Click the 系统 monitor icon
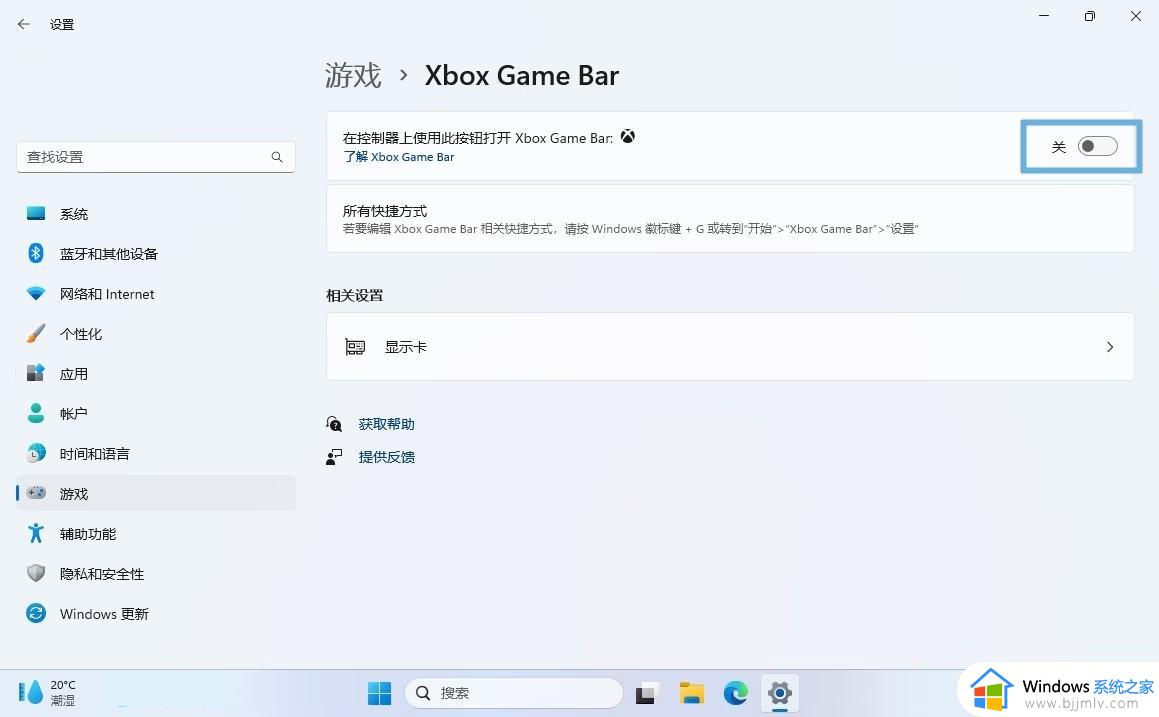1159x717 pixels. click(35, 214)
